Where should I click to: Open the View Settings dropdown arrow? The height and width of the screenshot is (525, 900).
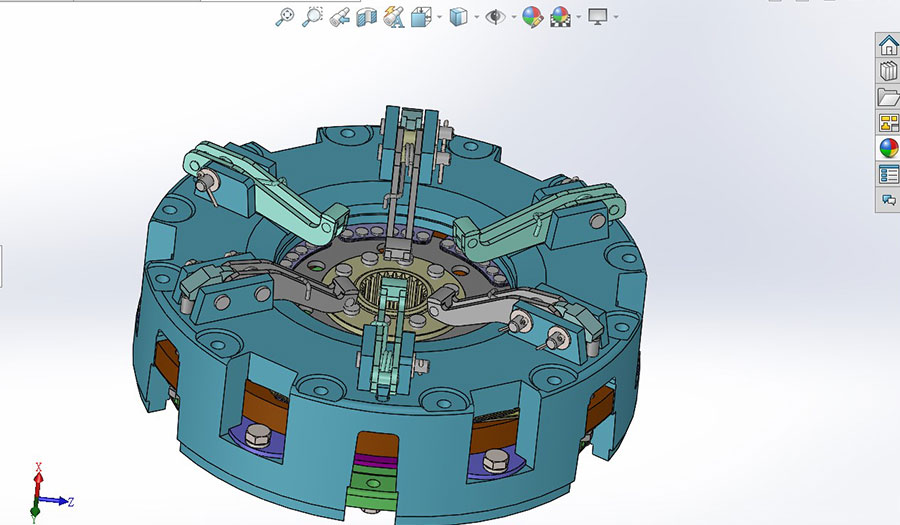pyautogui.click(x=616, y=17)
